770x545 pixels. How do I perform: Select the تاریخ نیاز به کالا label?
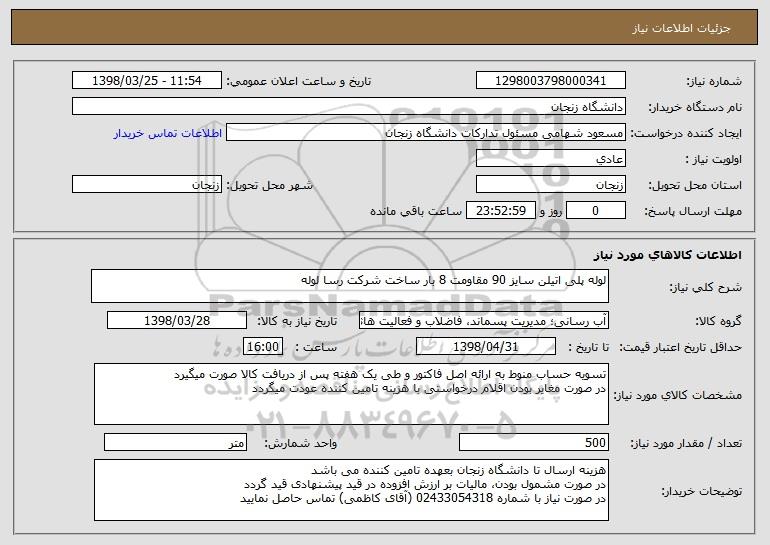point(297,321)
